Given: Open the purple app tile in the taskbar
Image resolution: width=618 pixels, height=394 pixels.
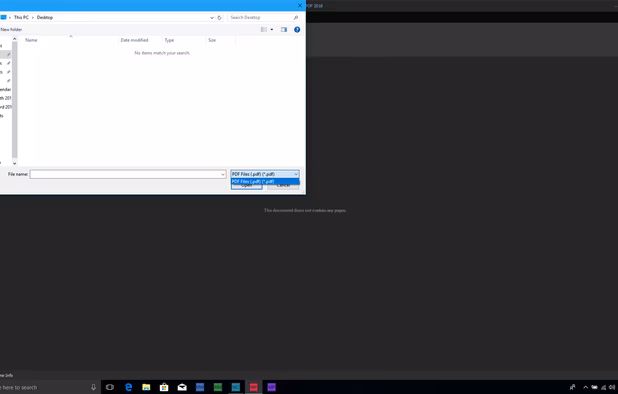Looking at the screenshot, I should (272, 387).
